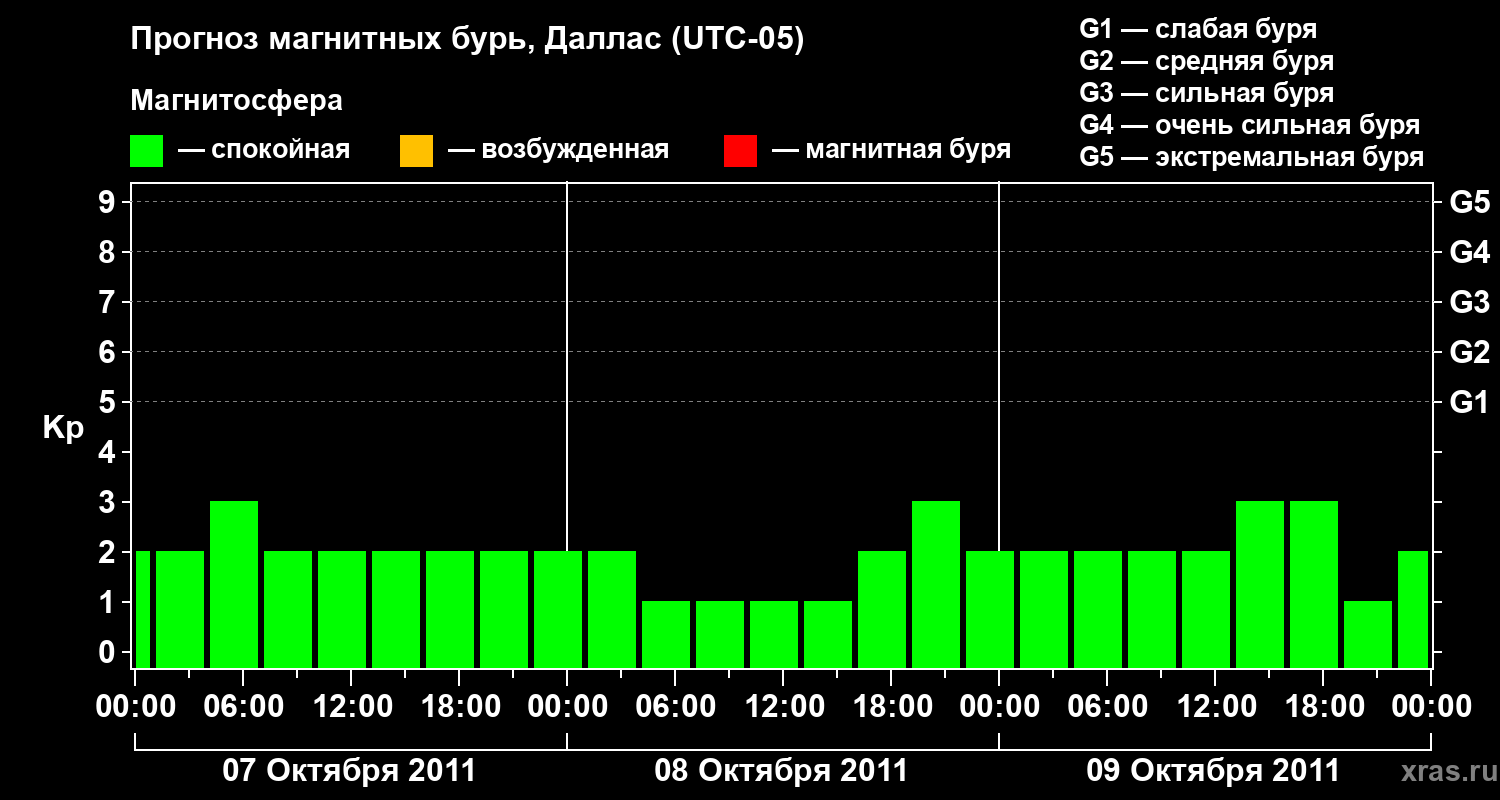Click the green 'спокойная' legend swatch
Viewport: 1500px width, 800px height.
coord(147,151)
